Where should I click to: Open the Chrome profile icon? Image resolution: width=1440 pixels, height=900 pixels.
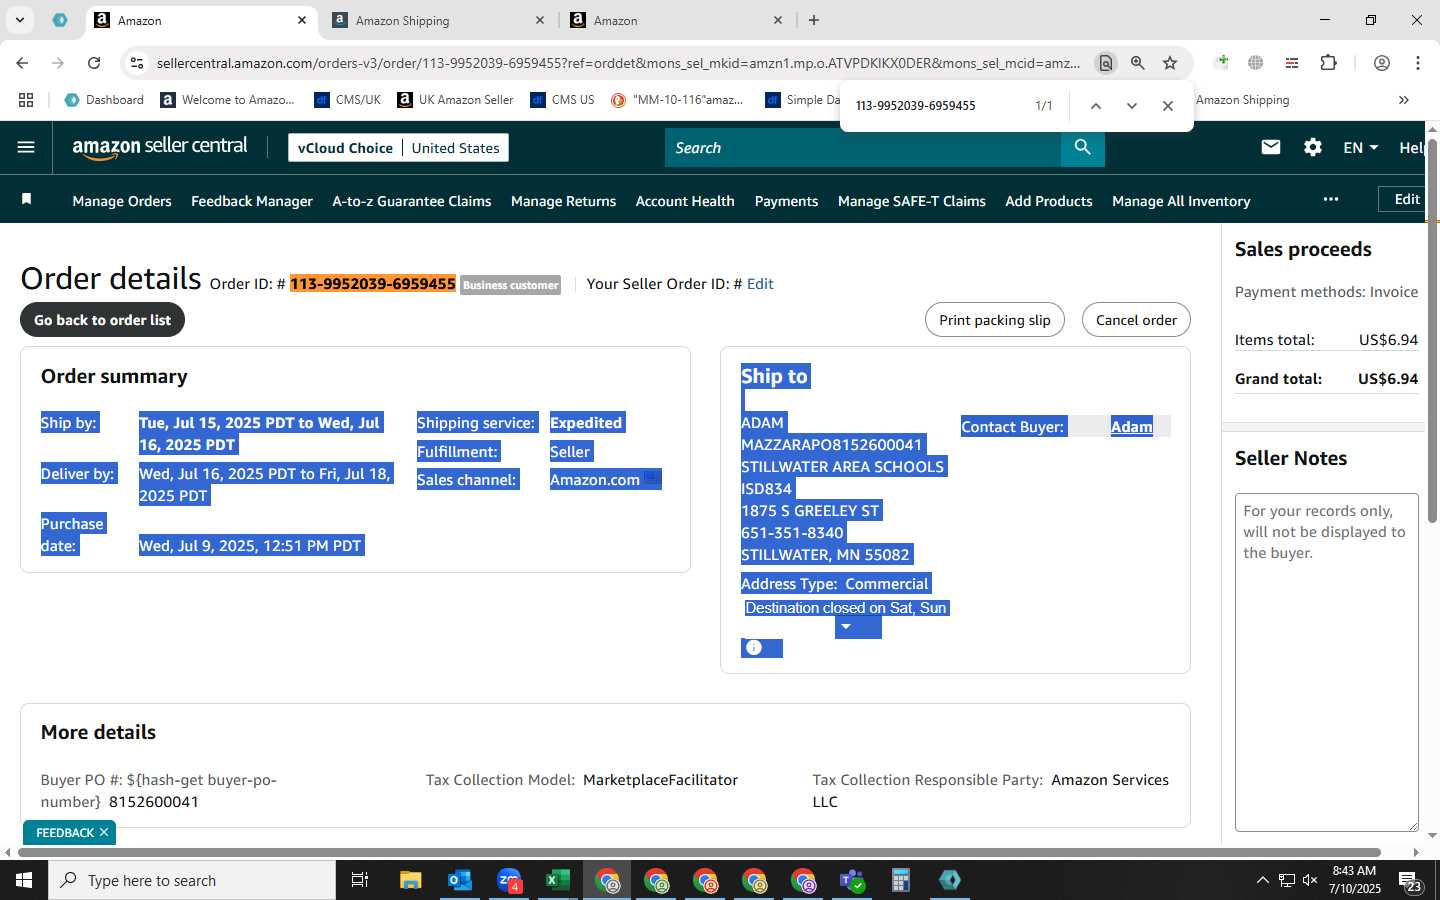tap(1382, 63)
